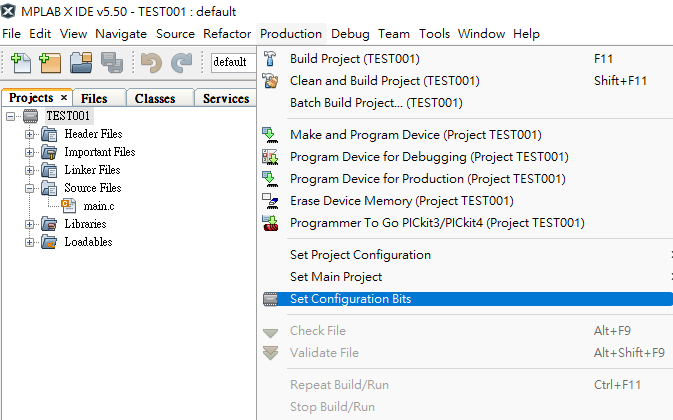Open the Debug menu
The width and height of the screenshot is (673, 420).
[x=350, y=34]
